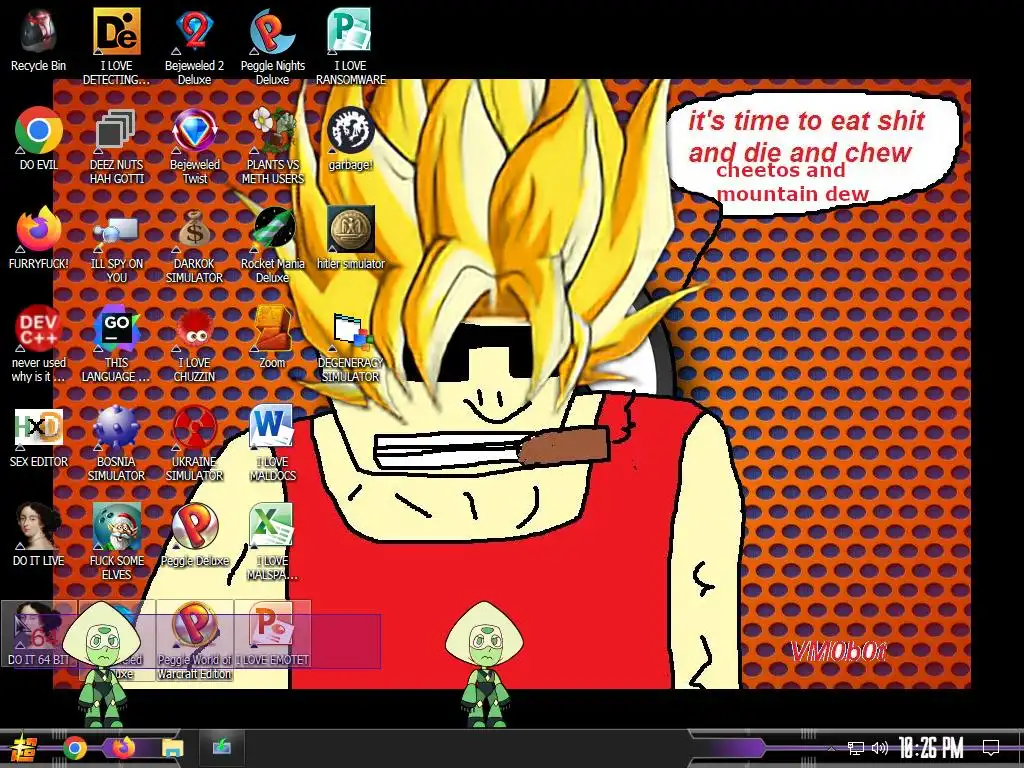Open the HxD hex editor shortcut
The image size is (1024, 768).
[39, 436]
